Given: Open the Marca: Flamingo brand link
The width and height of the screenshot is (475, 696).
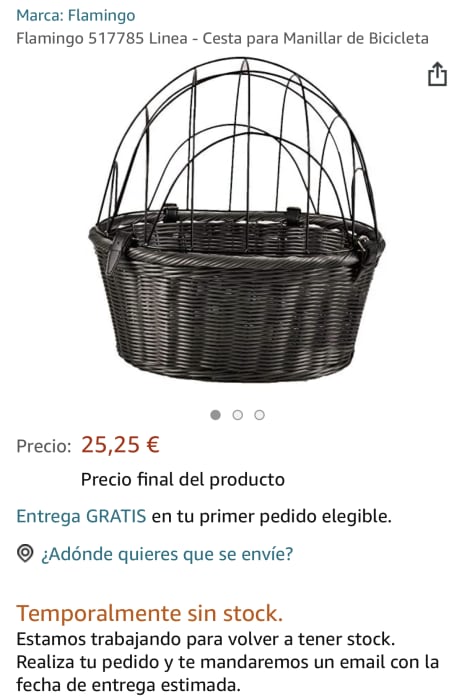Looking at the screenshot, I should tap(75, 16).
